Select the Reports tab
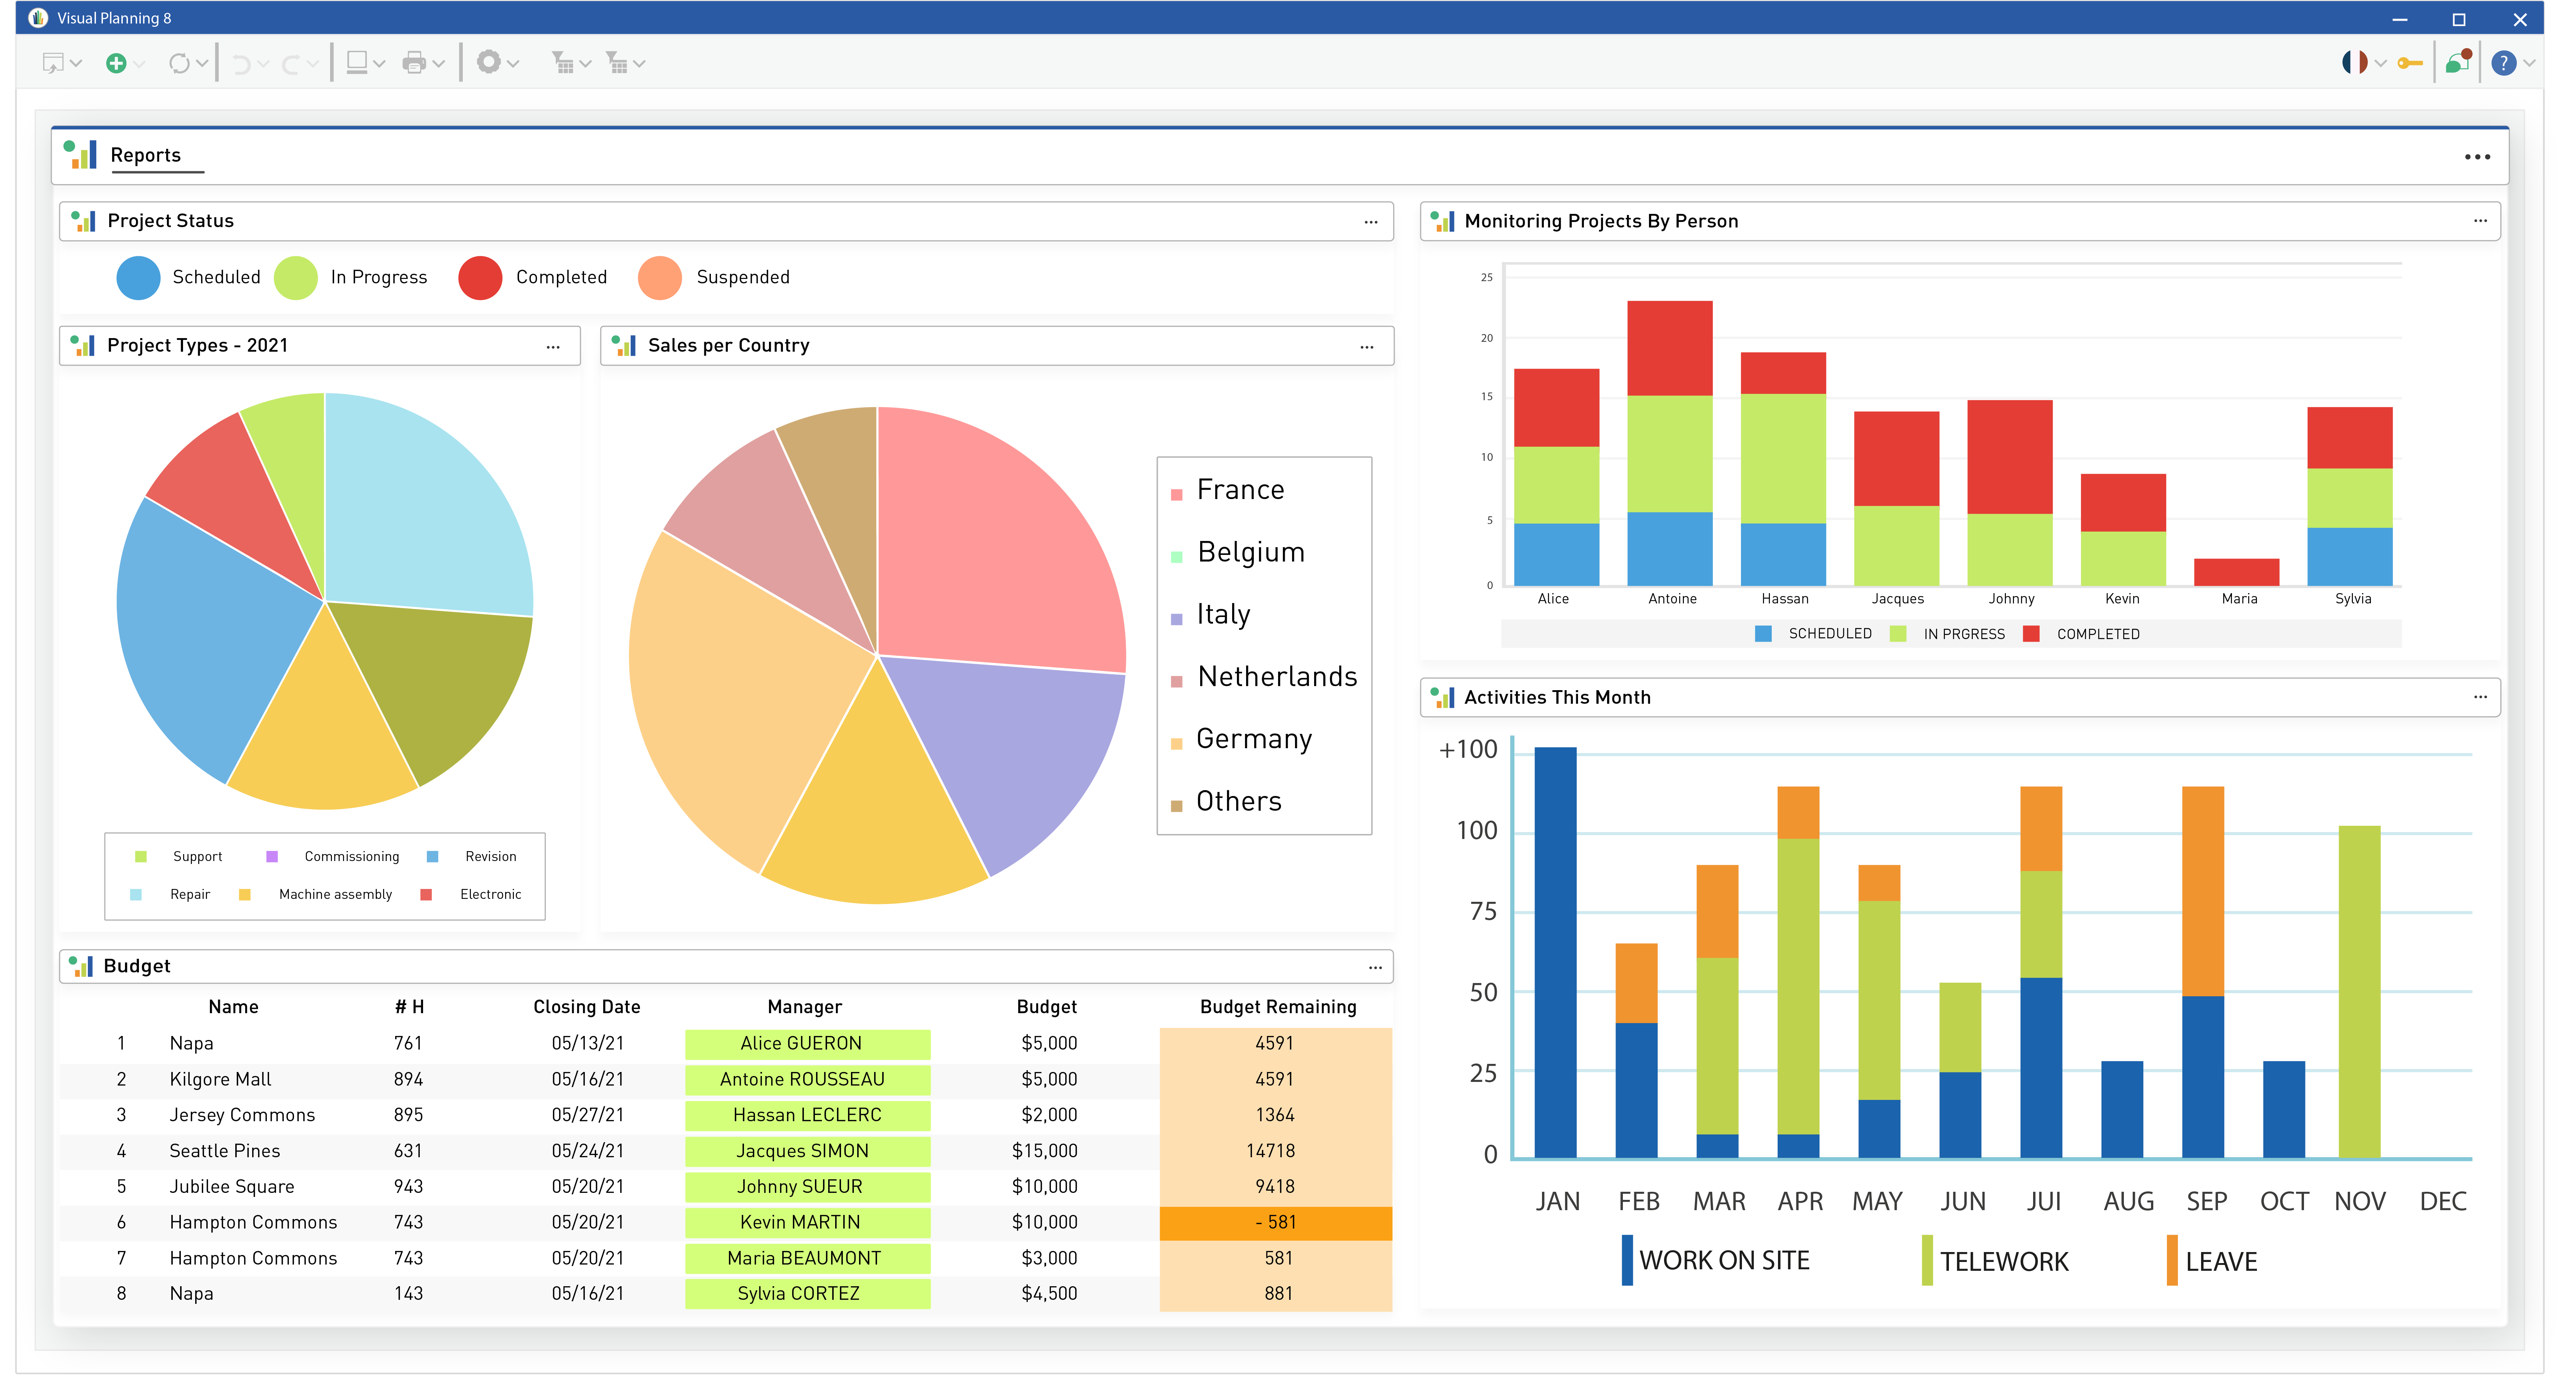The width and height of the screenshot is (2576, 1395). tap(146, 155)
